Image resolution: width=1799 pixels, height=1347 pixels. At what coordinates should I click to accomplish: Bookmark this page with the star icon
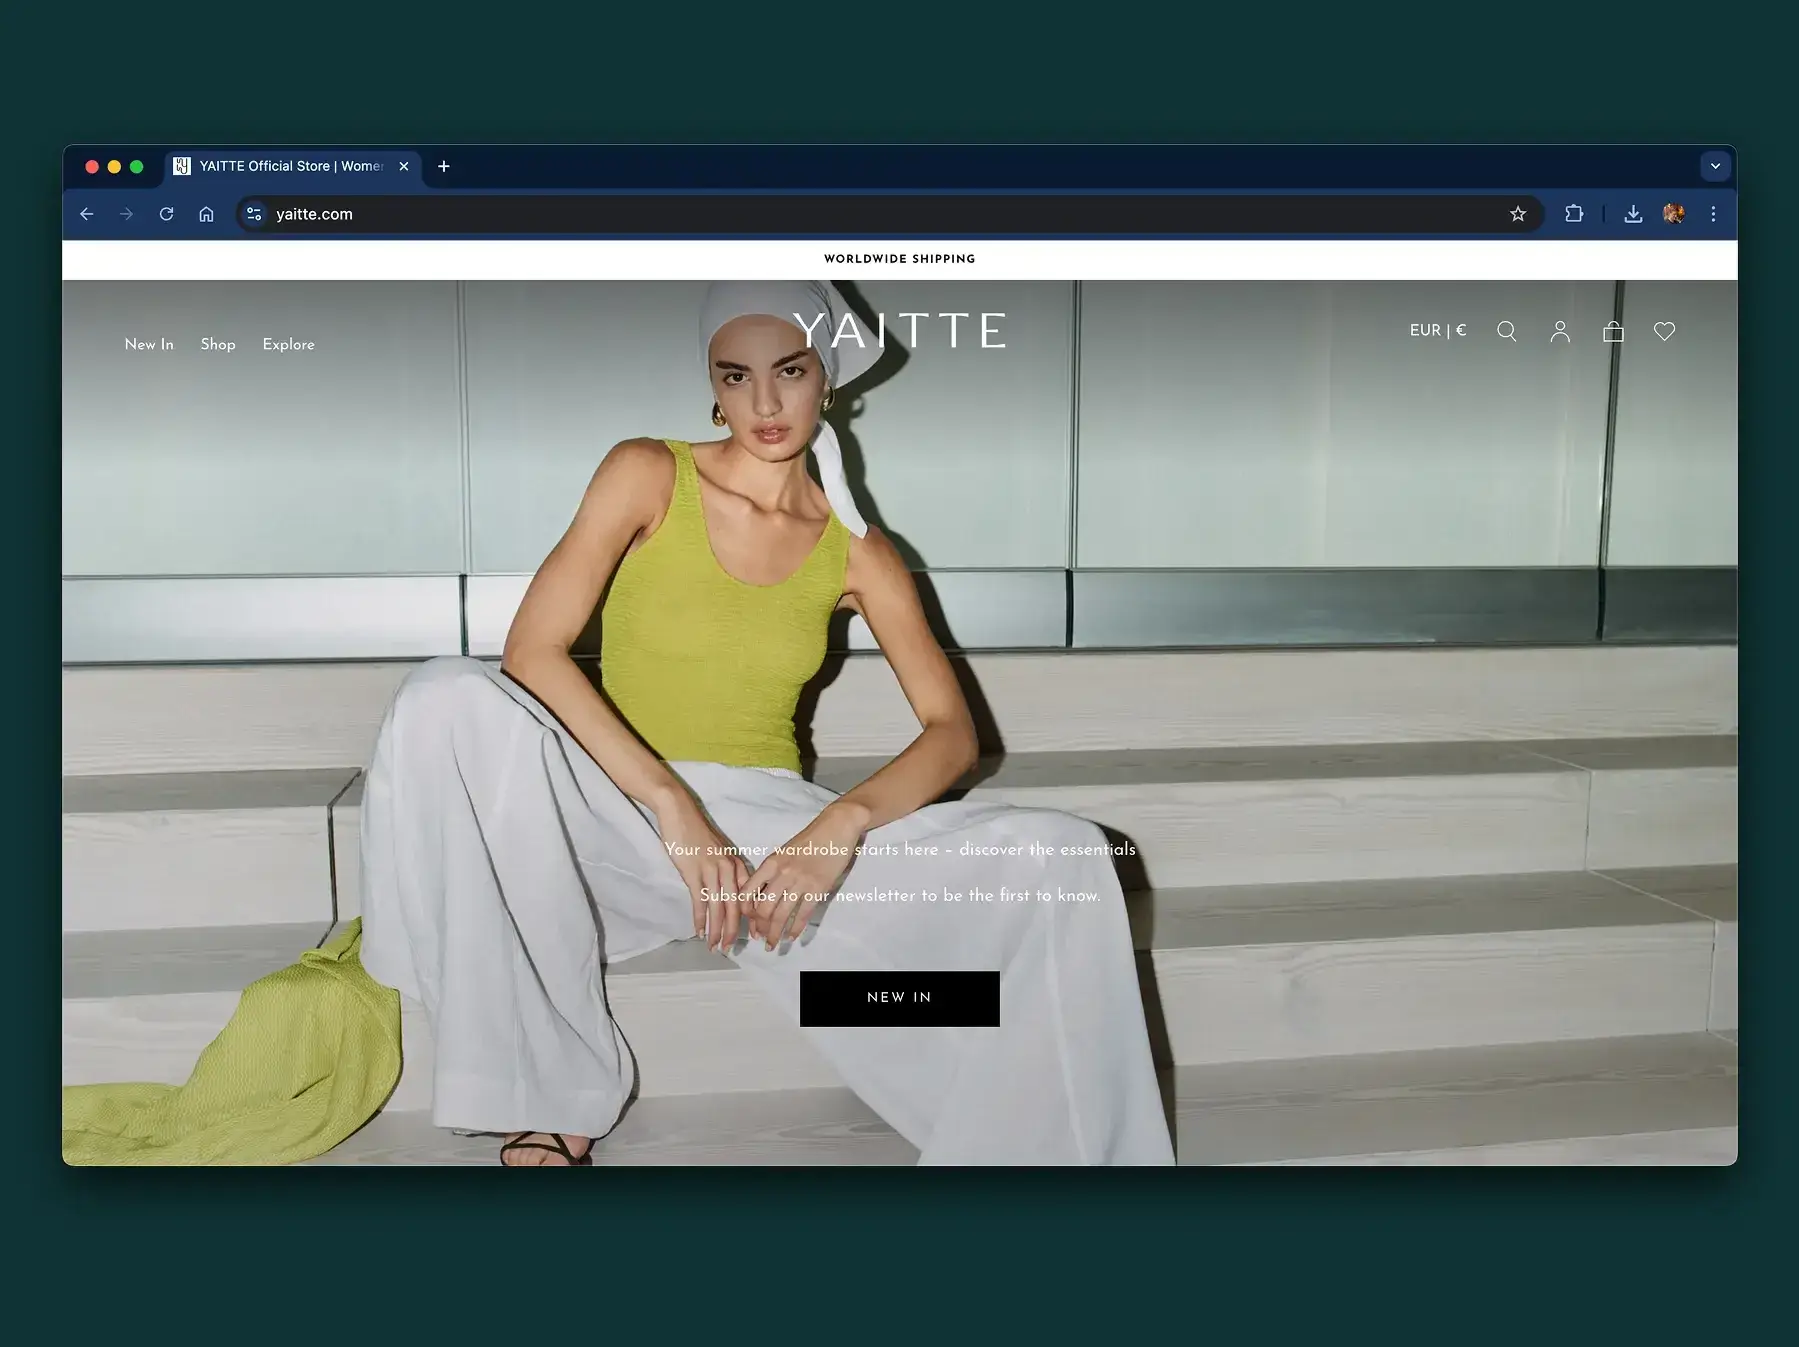point(1518,214)
